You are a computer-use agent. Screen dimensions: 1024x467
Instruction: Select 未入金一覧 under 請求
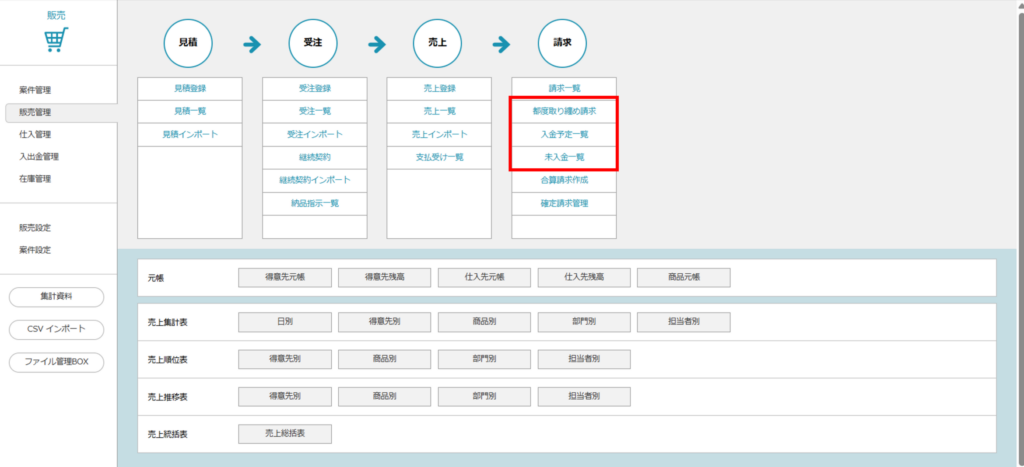click(x=563, y=157)
